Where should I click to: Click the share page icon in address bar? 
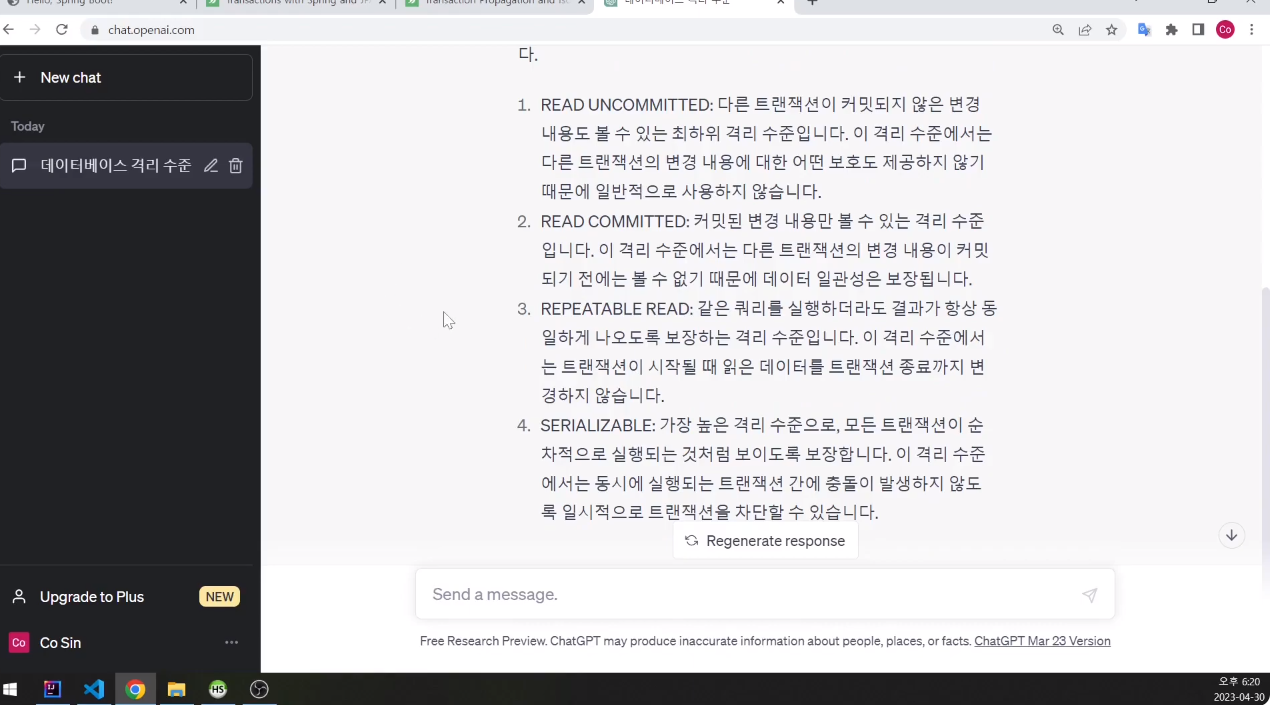[x=1085, y=30]
